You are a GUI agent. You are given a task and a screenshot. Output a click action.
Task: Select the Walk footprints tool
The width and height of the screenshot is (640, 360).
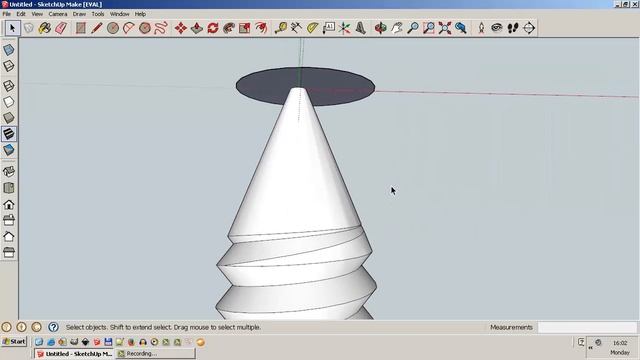513,28
